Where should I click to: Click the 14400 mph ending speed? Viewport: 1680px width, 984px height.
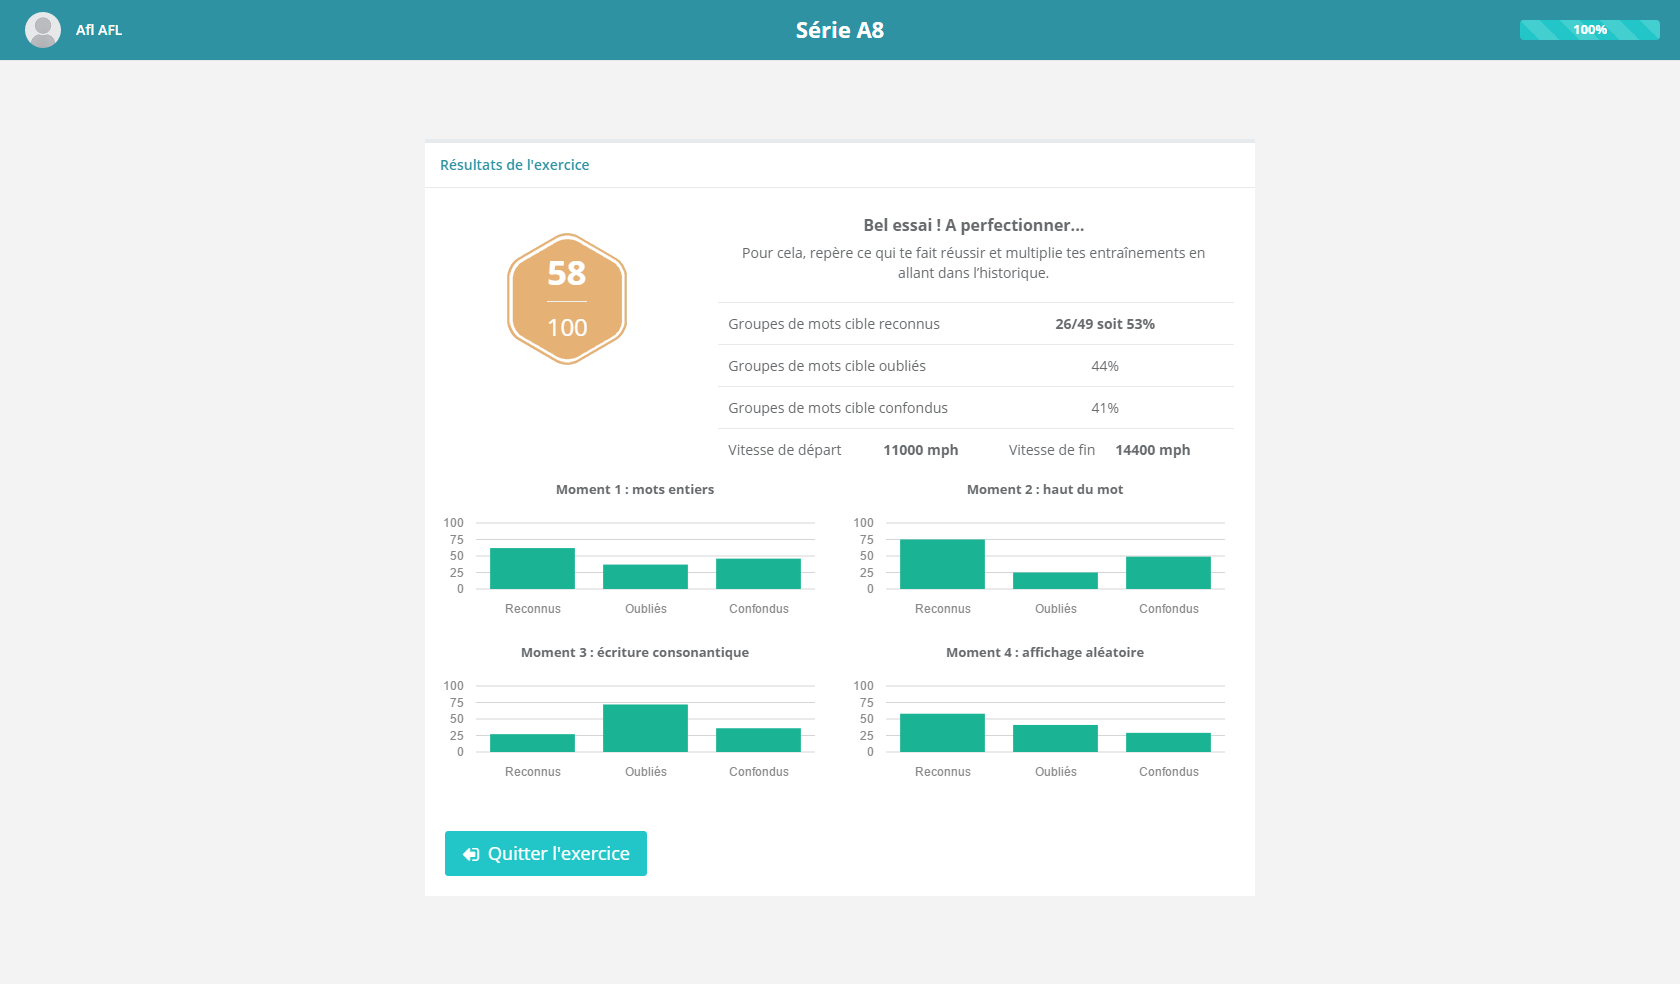1153,450
